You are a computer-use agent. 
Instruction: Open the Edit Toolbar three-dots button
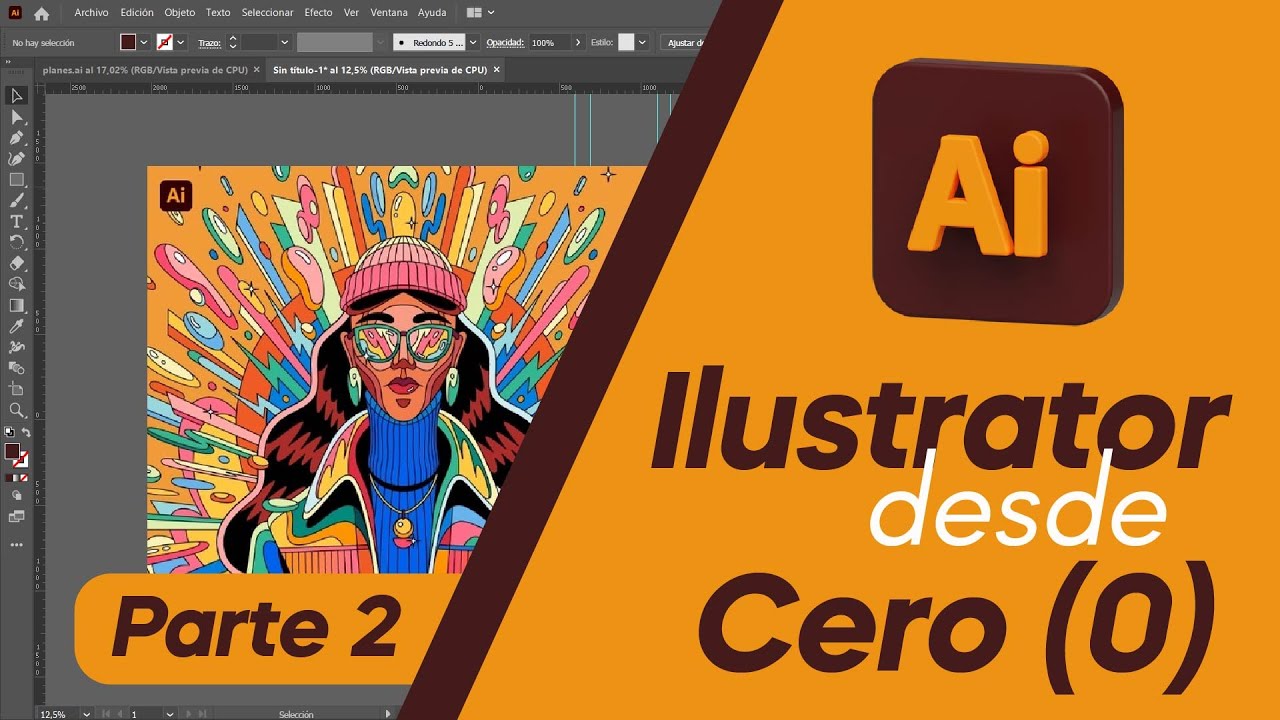[x=17, y=545]
